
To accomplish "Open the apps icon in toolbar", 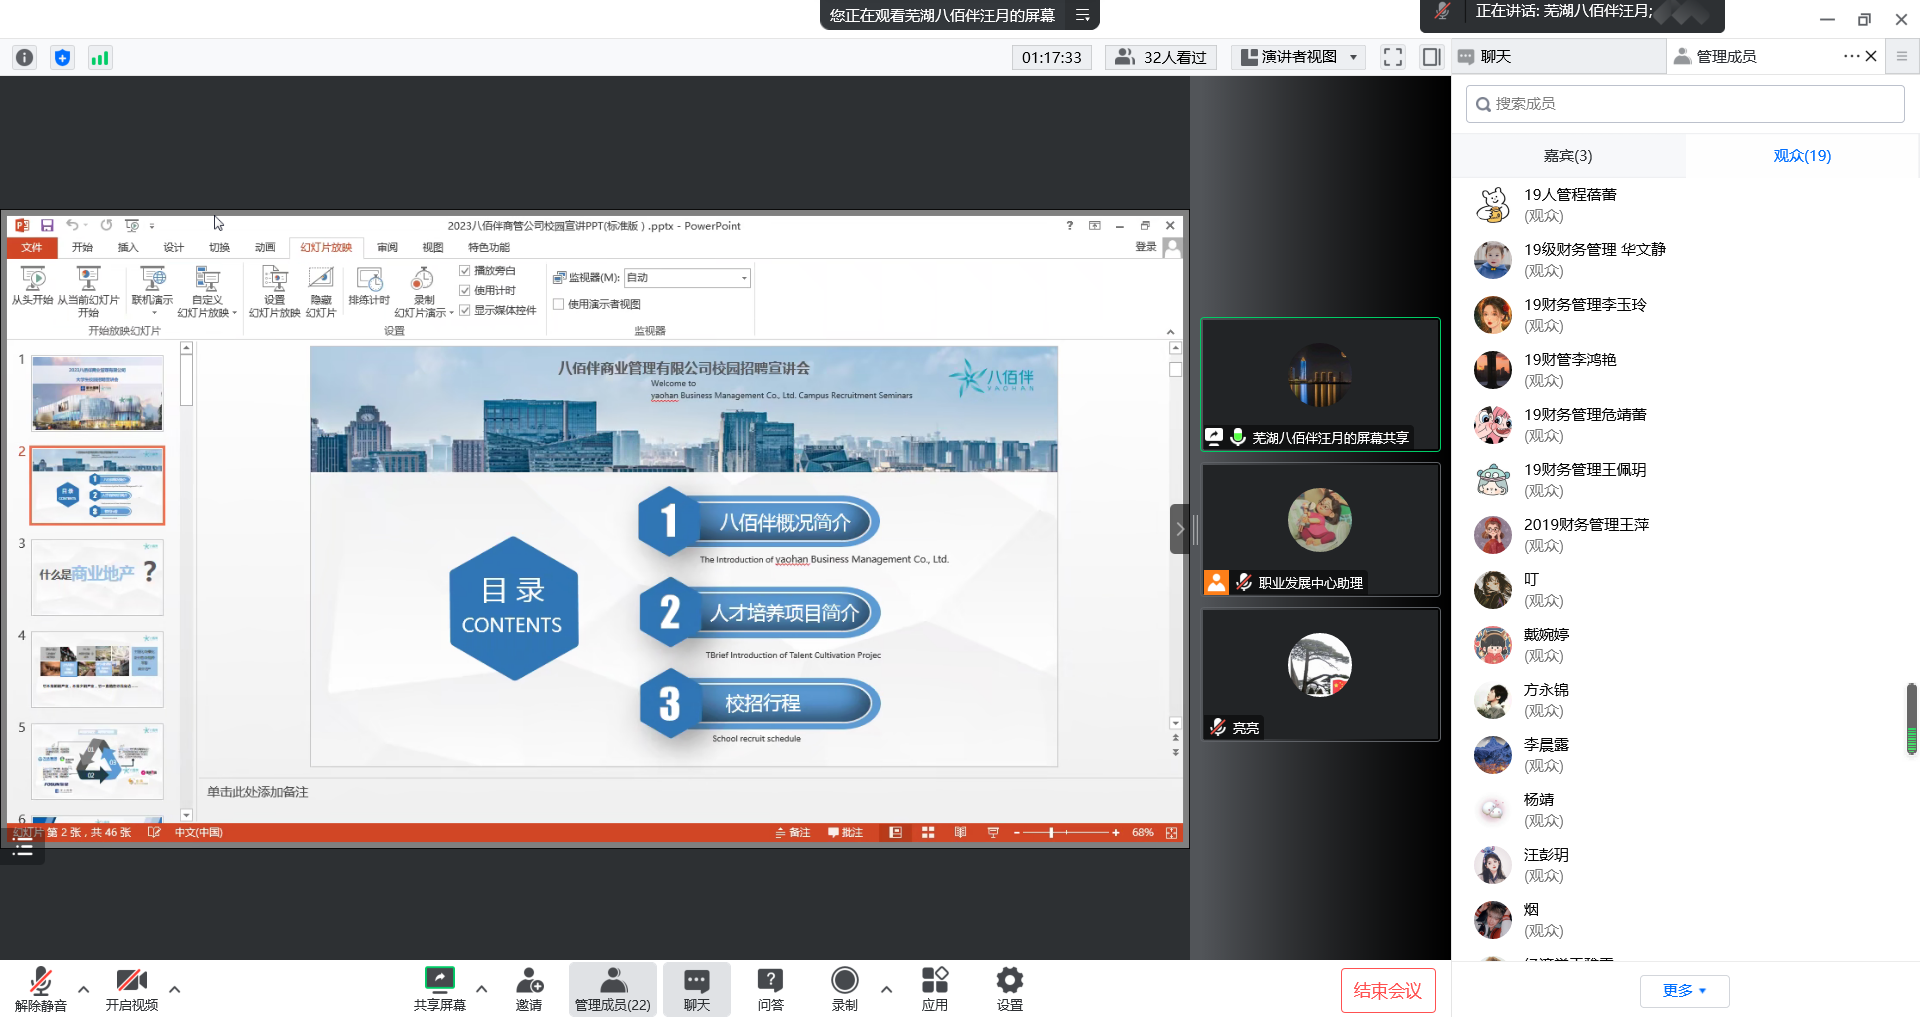I will point(934,980).
